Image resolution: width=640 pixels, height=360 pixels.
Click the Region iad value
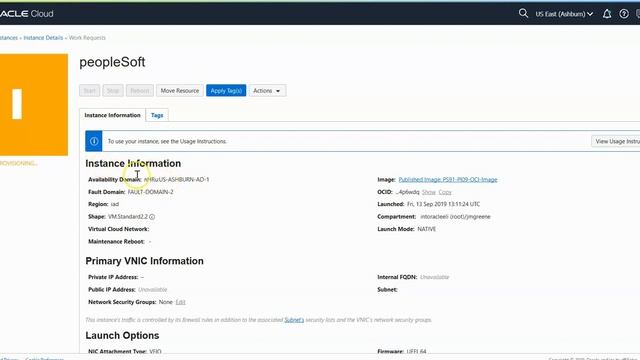coord(115,204)
